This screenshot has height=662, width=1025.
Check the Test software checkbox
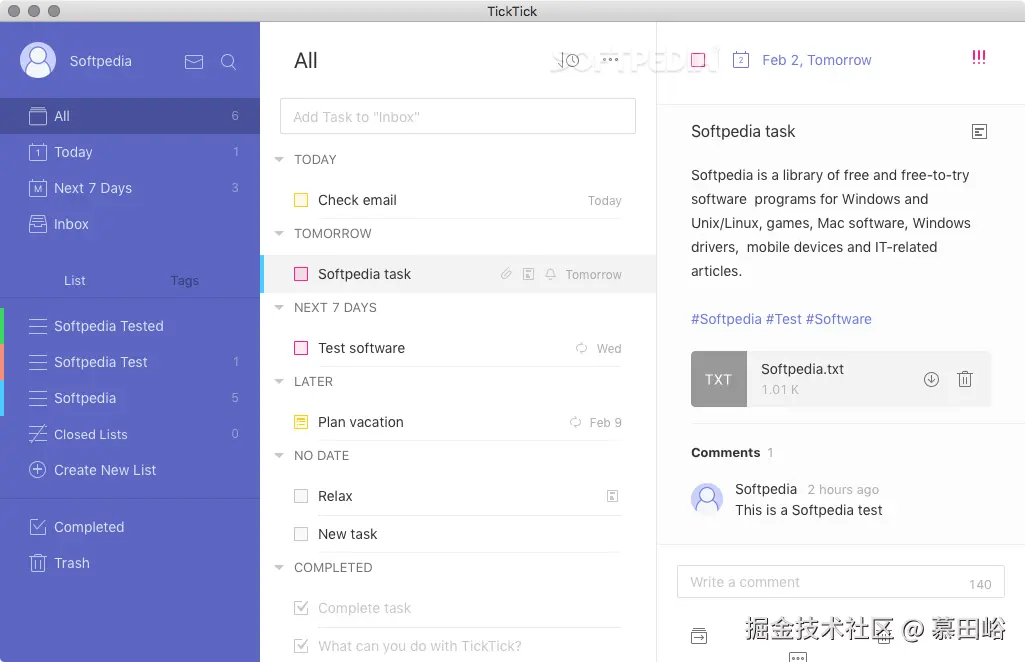[x=301, y=348]
